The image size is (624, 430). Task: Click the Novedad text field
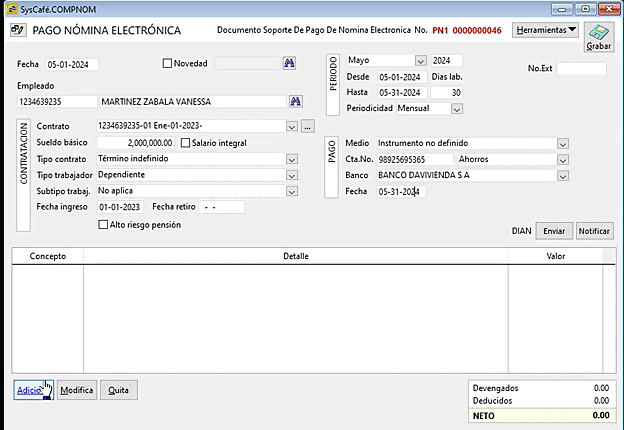247,63
